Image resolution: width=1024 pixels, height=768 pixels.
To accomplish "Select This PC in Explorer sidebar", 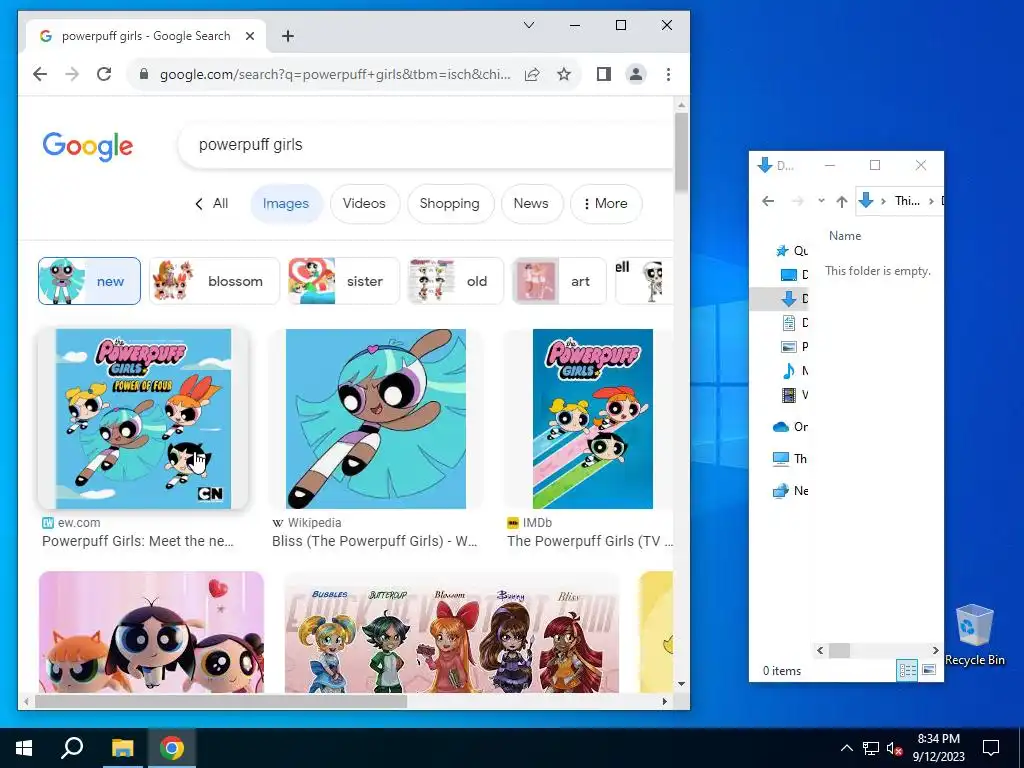I will coord(790,458).
